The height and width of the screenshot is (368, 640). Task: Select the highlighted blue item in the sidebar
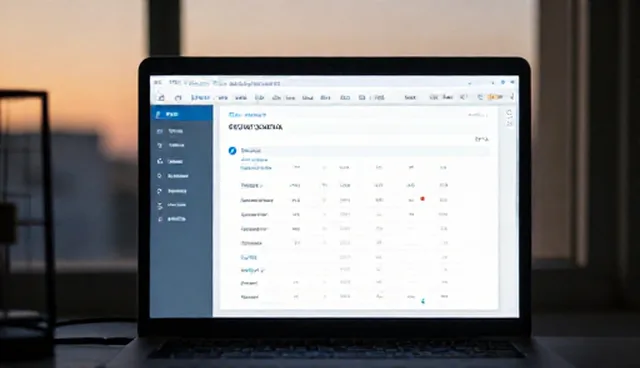pos(182,114)
